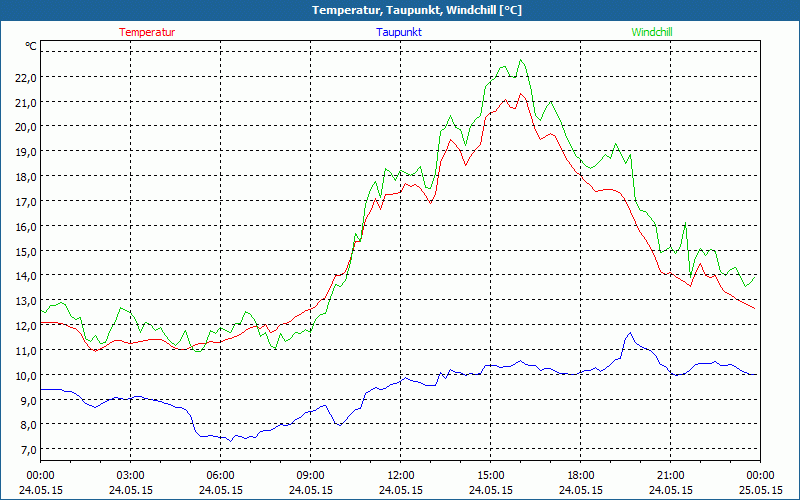Click the 09:00 time axis label
Viewport: 800px width, 500px height.
(311, 476)
